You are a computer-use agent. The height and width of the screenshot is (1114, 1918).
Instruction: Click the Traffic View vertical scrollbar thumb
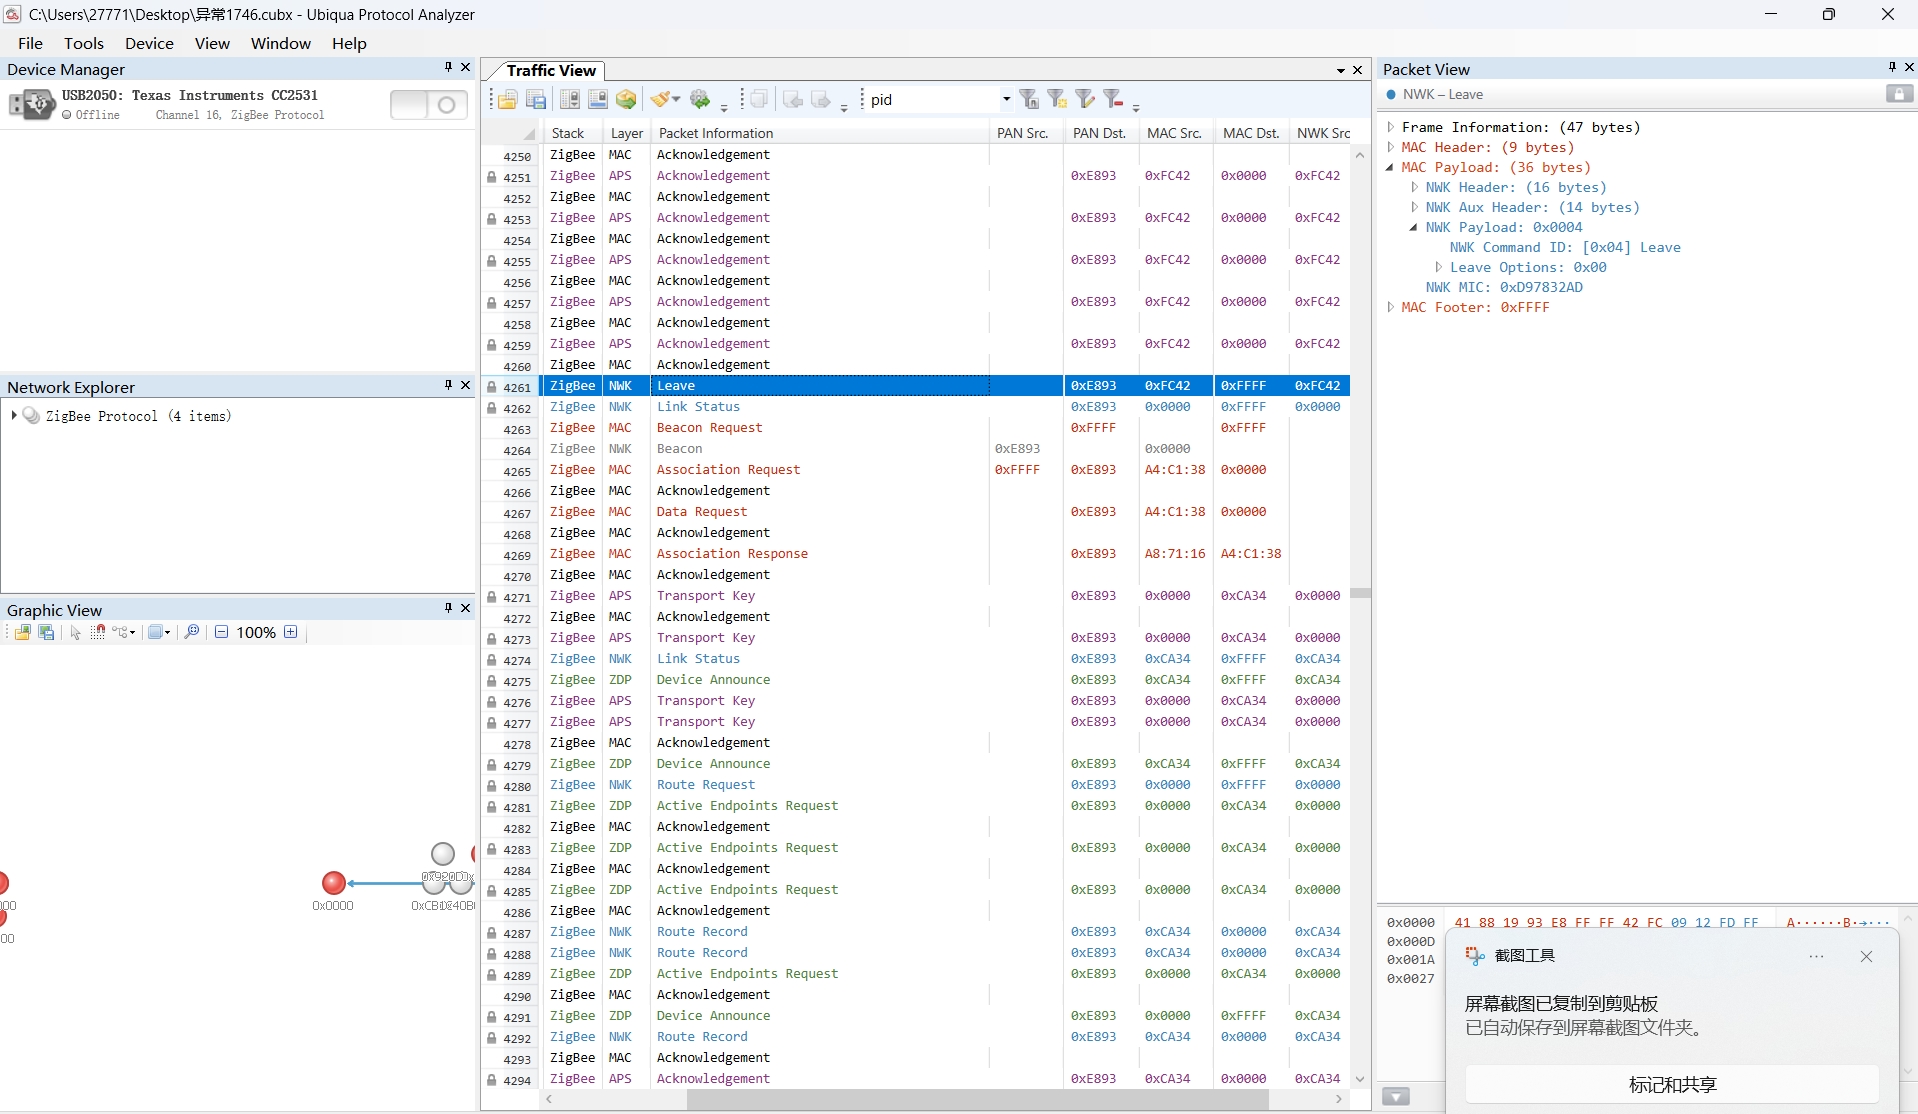[1360, 593]
